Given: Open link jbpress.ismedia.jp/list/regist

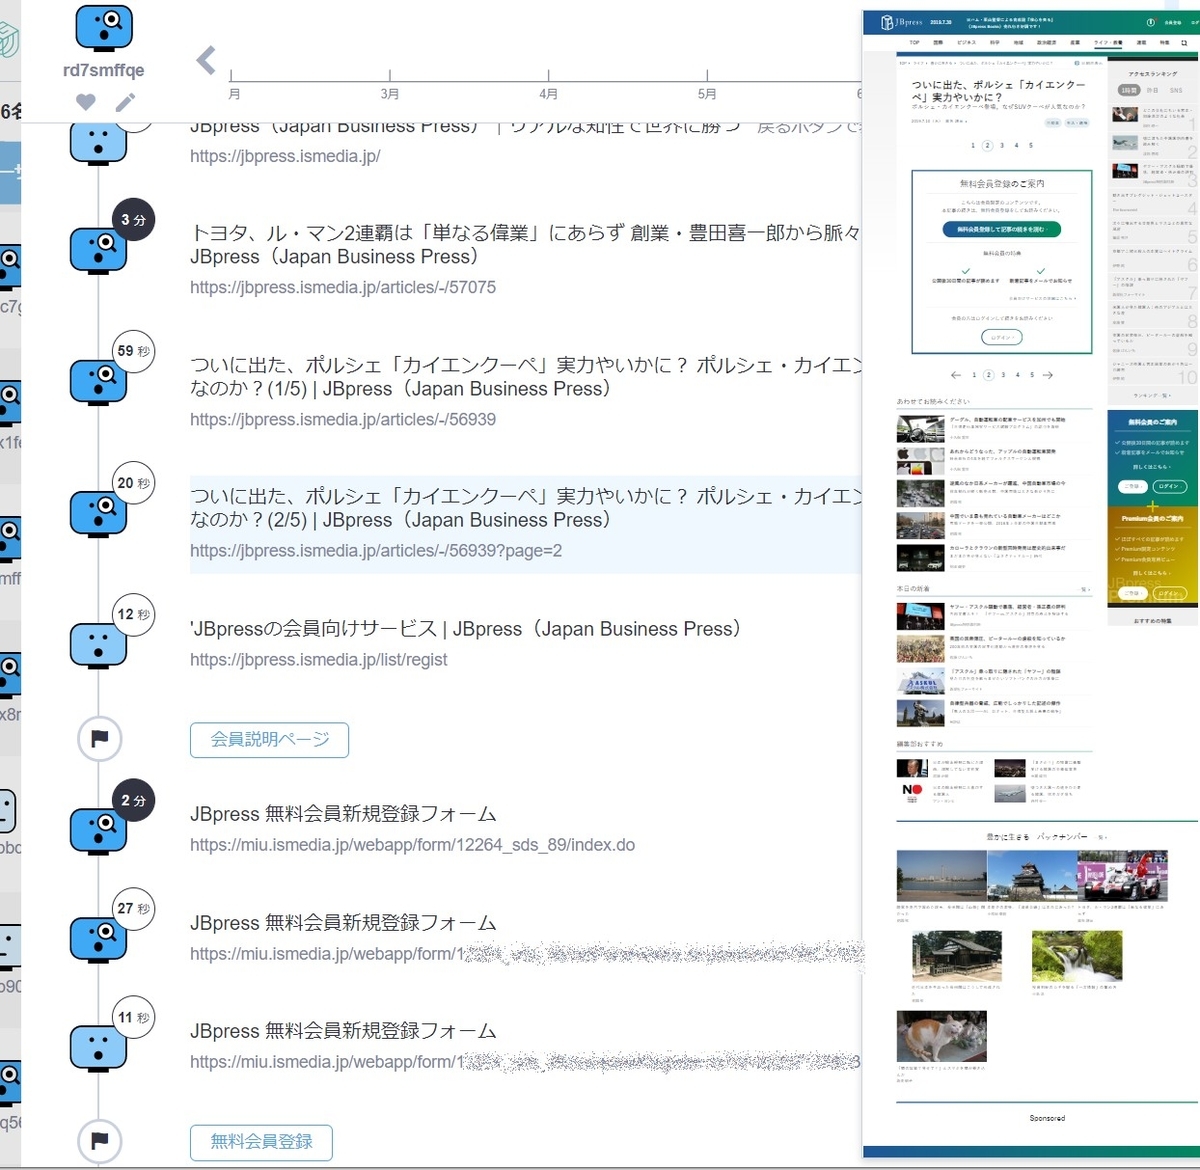Looking at the screenshot, I should coord(318,660).
